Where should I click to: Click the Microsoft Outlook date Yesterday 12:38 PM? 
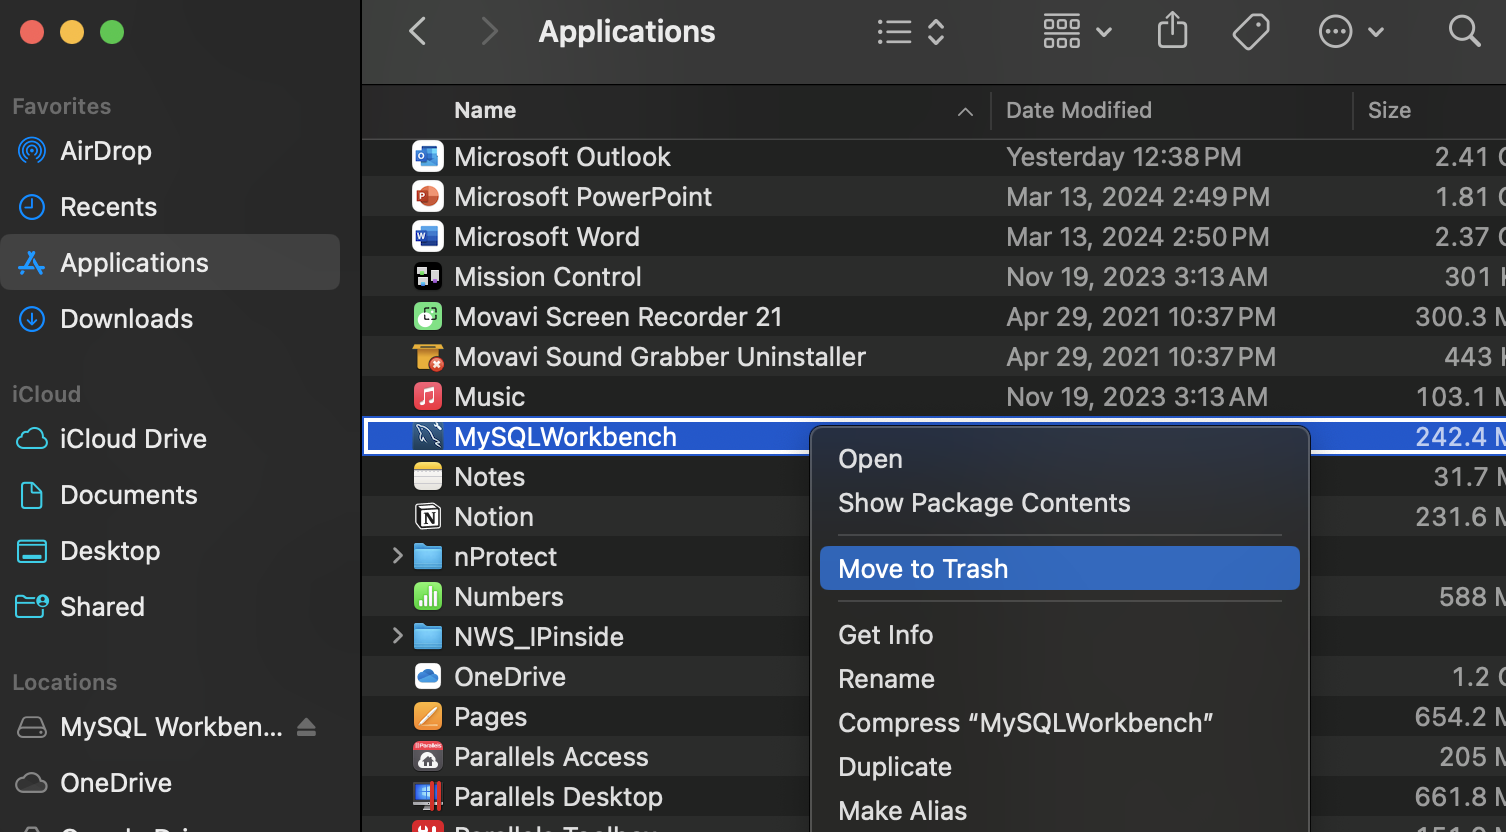tap(1124, 157)
